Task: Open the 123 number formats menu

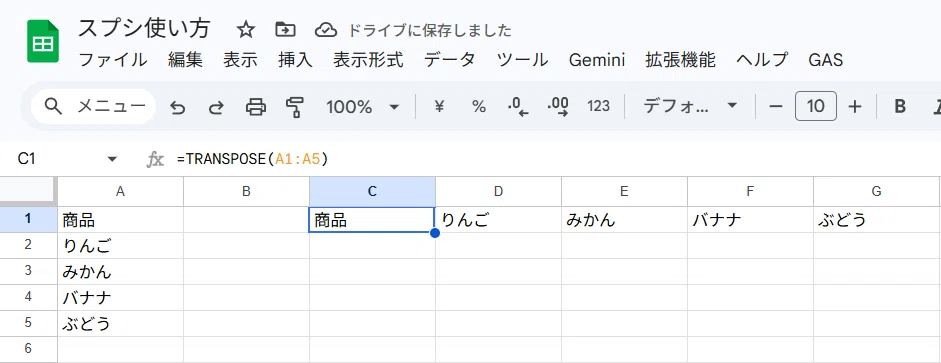Action: [598, 107]
